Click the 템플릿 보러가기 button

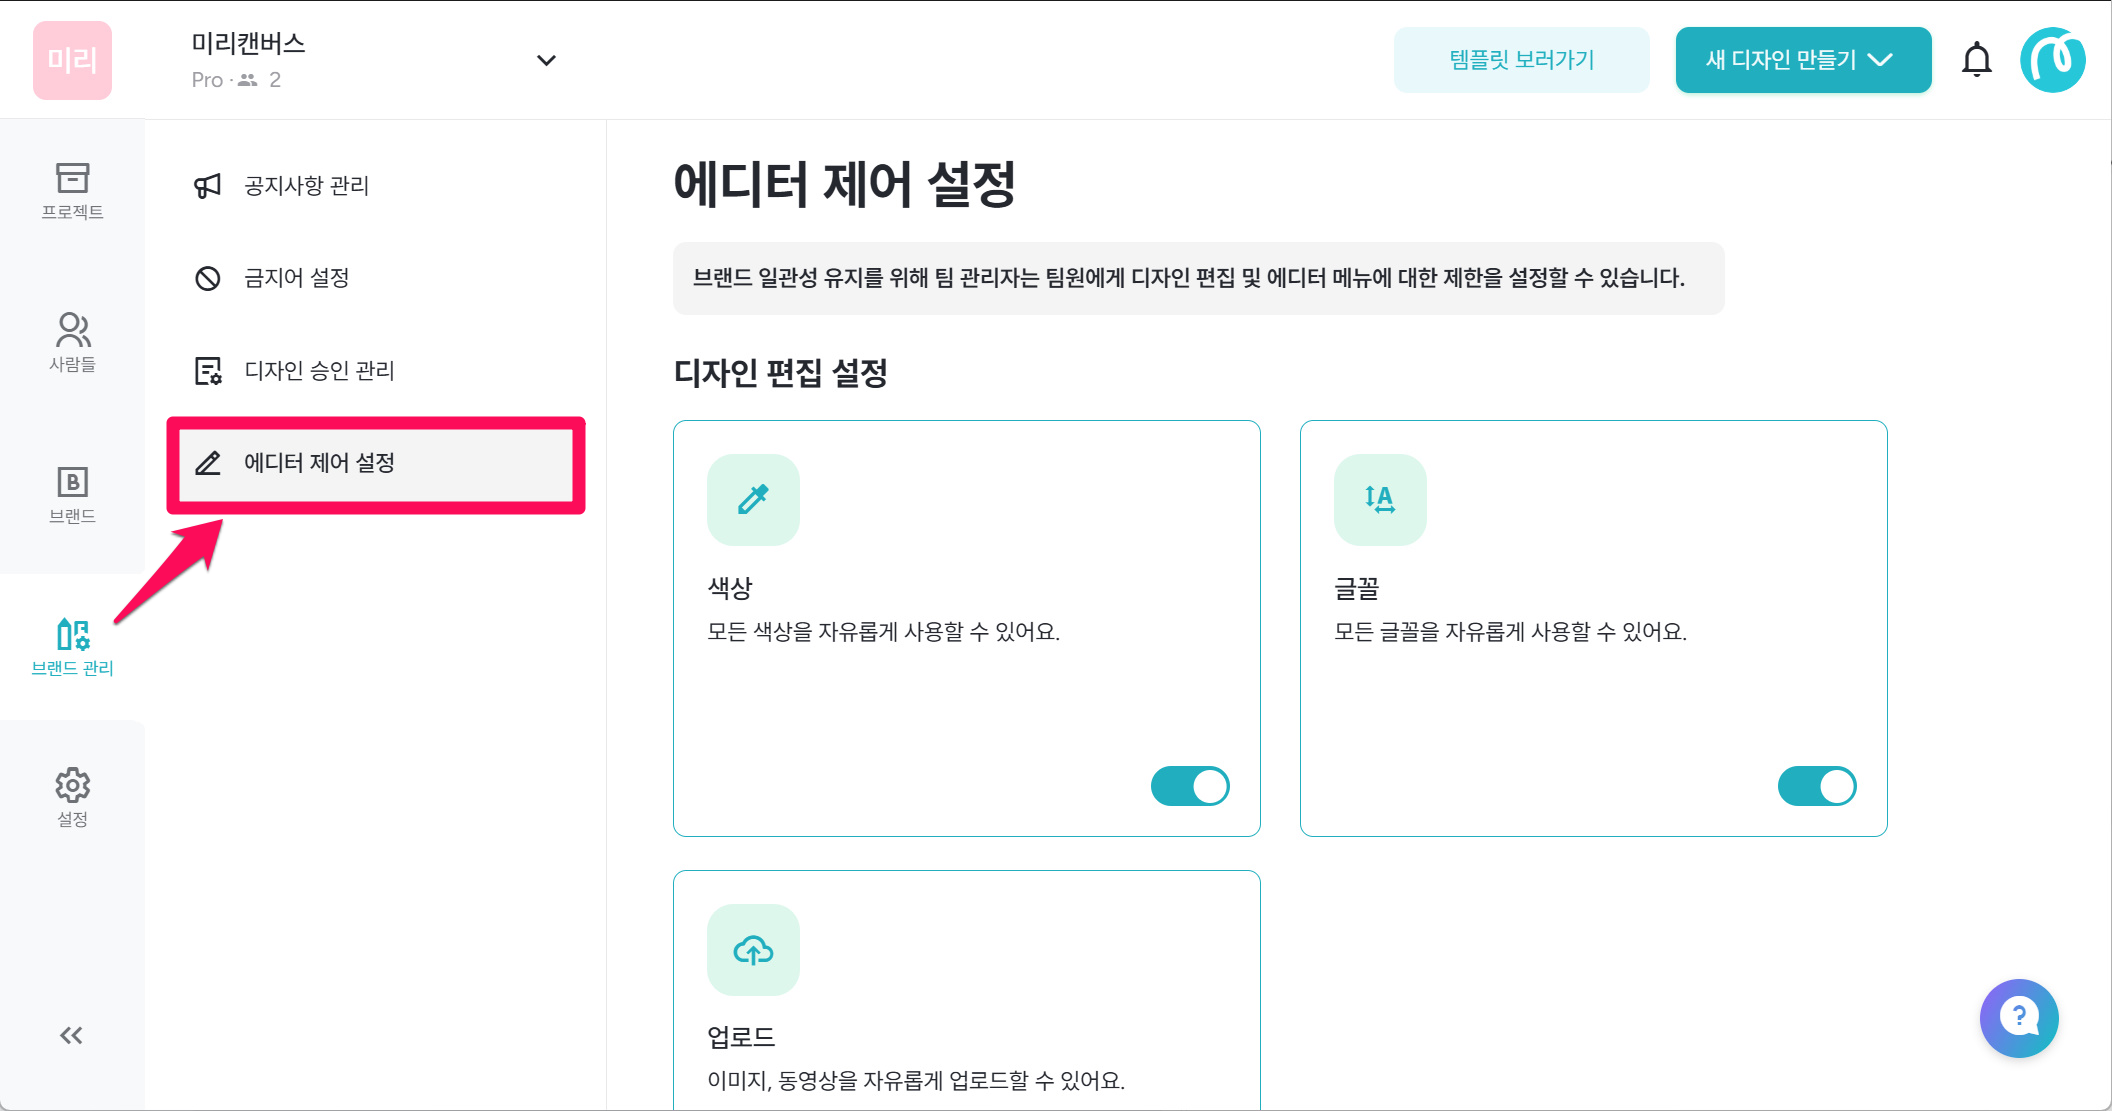(x=1521, y=60)
